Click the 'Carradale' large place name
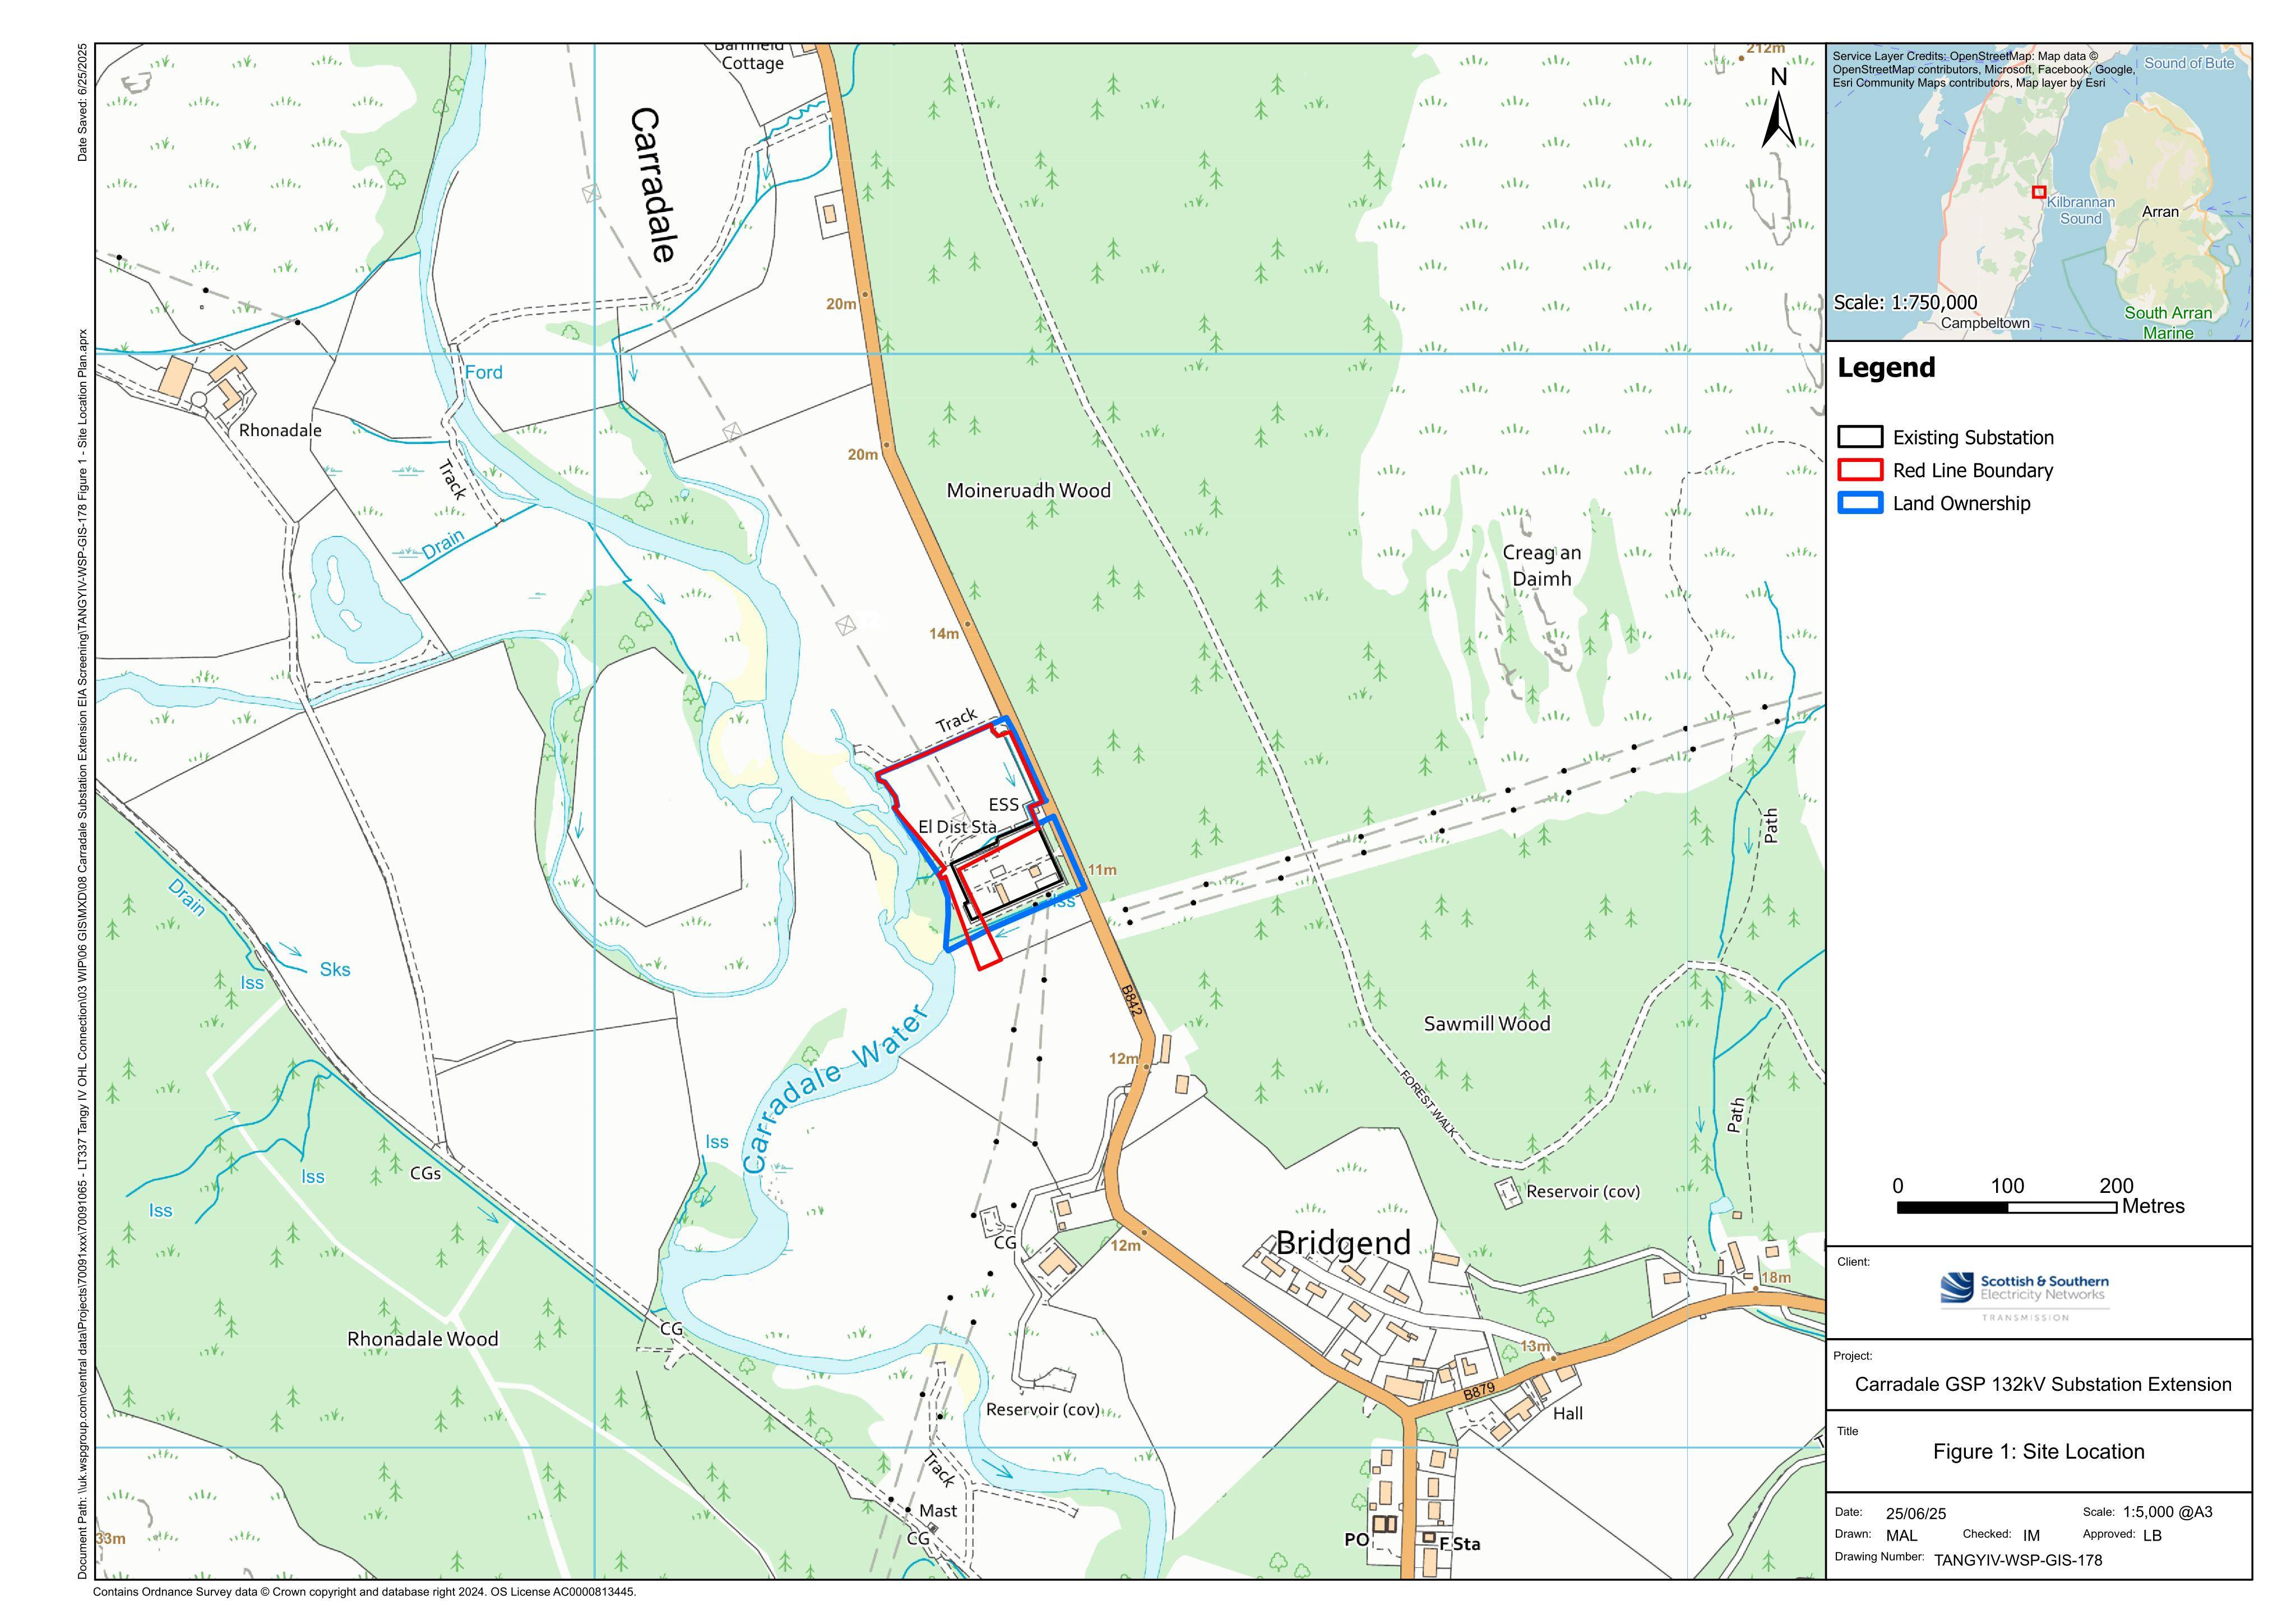This screenshot has width=2296, height=1624. [x=653, y=185]
